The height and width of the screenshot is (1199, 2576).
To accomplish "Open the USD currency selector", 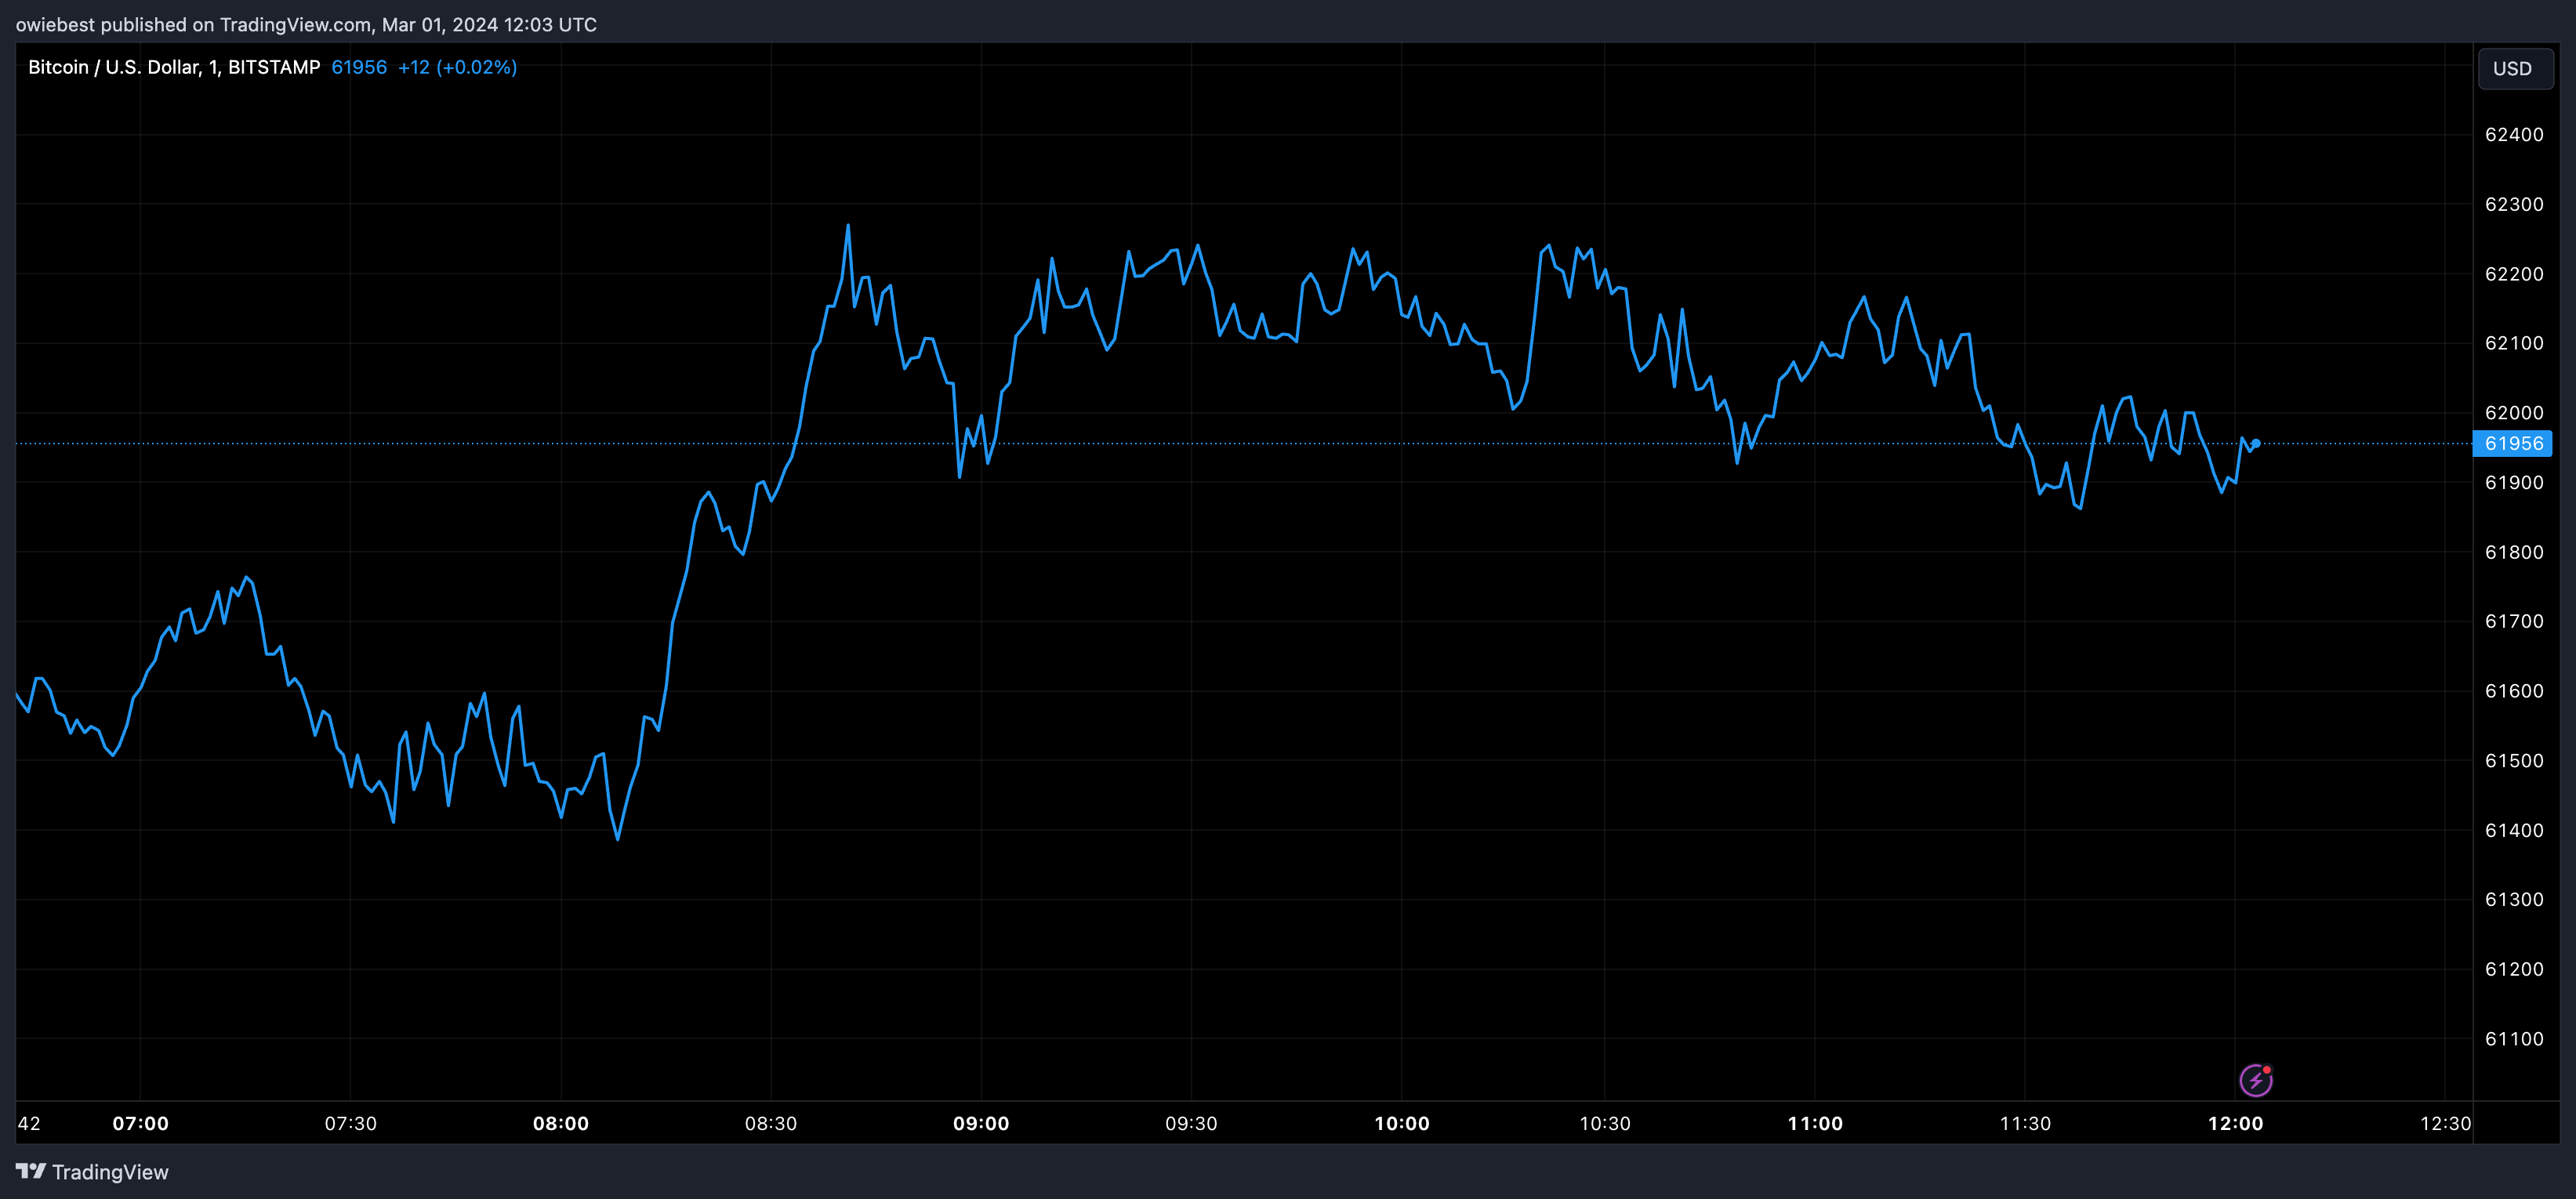I will click(x=2514, y=68).
